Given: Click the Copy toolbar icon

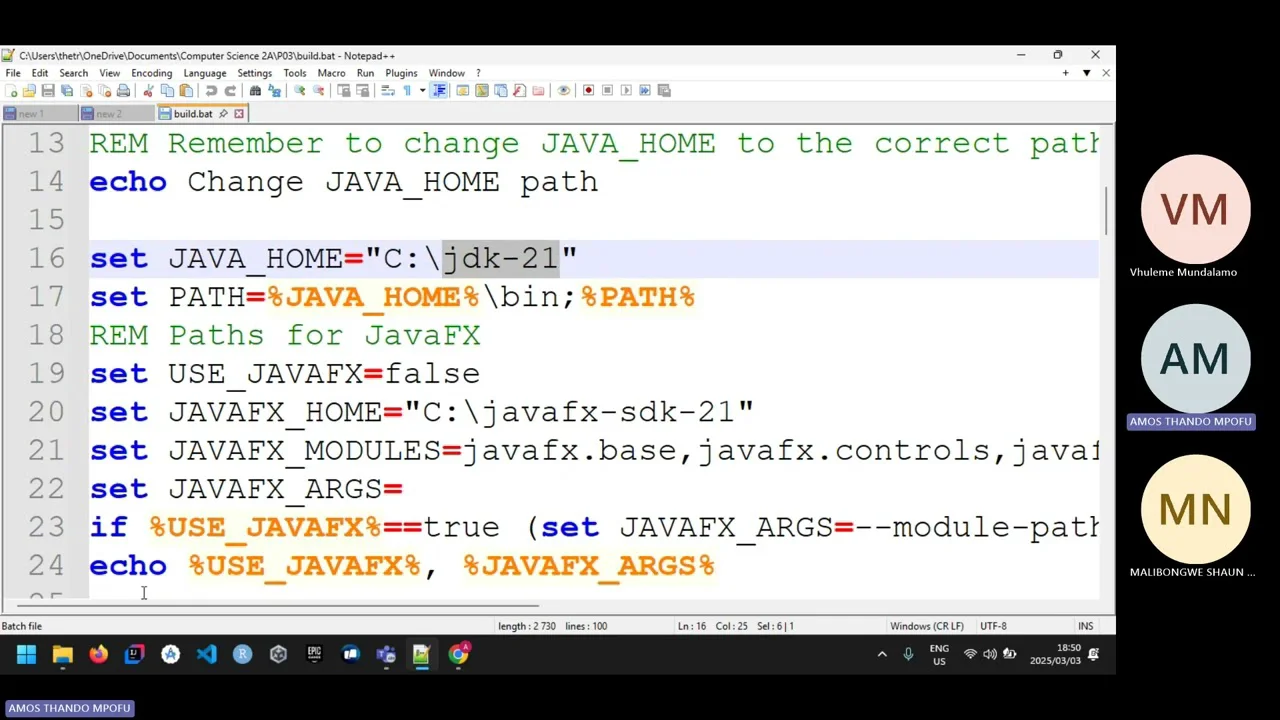Looking at the screenshot, I should pyautogui.click(x=167, y=90).
